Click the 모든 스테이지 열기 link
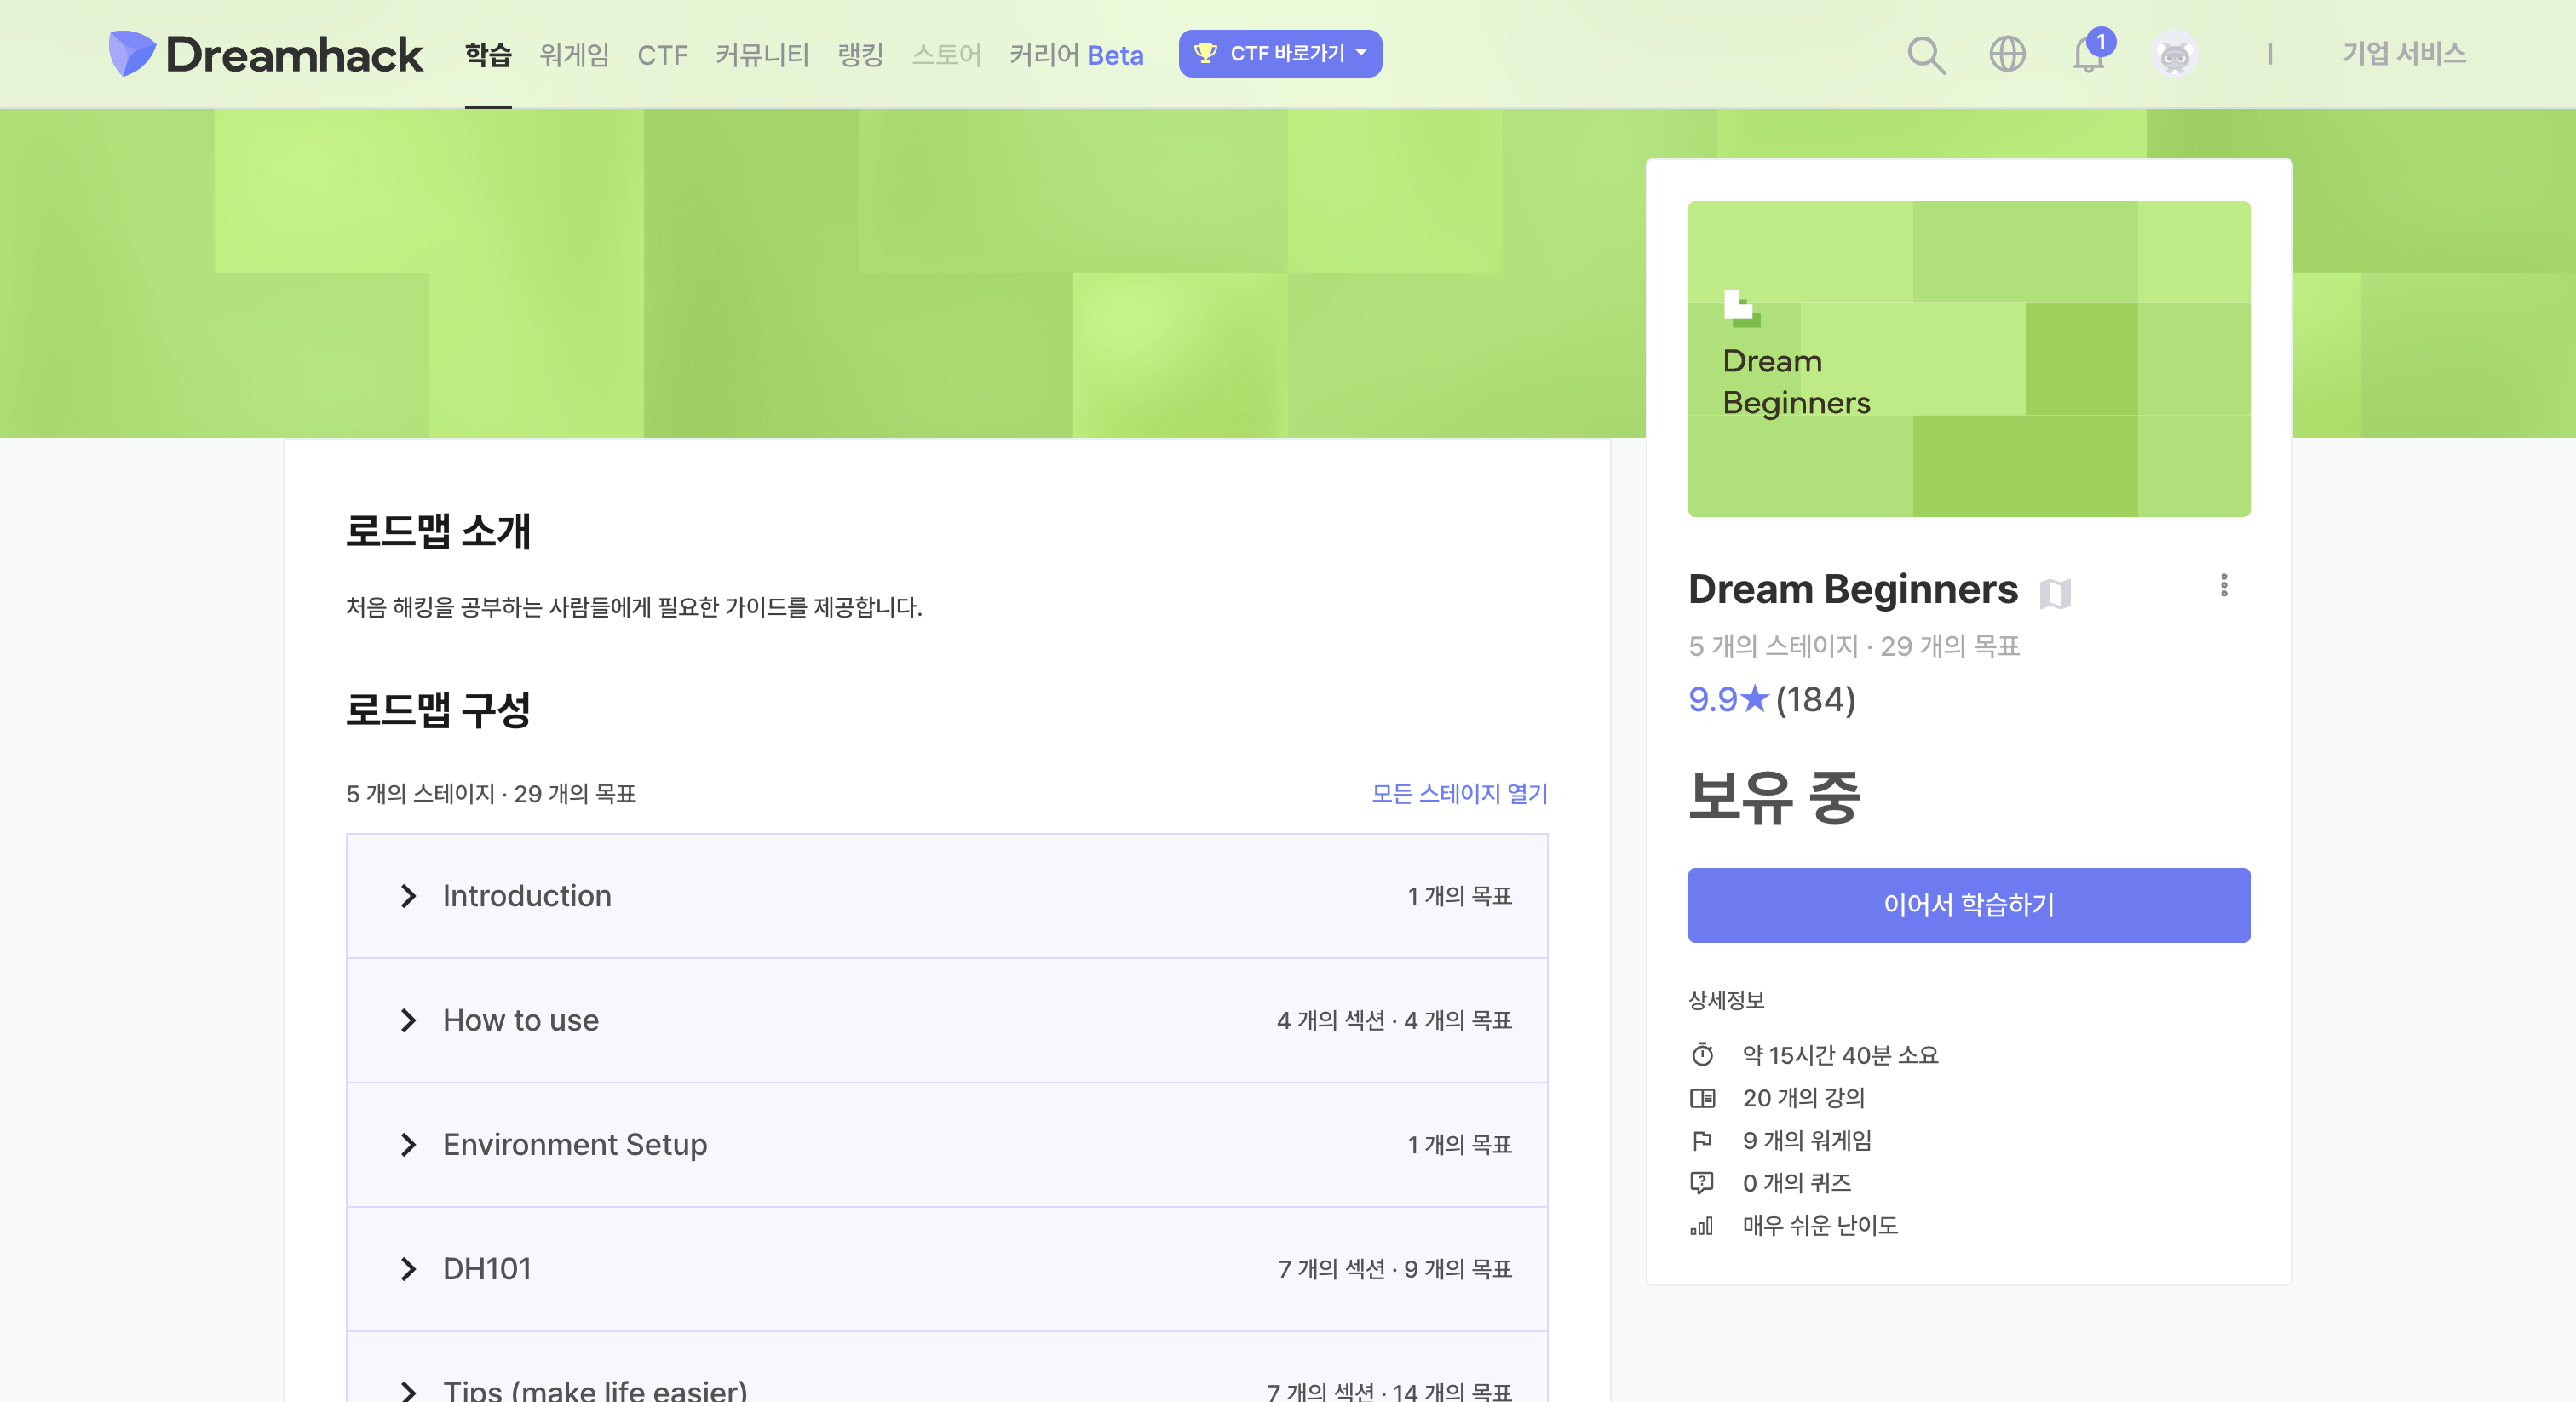Screen dimensions: 2576x1402 (1459, 793)
